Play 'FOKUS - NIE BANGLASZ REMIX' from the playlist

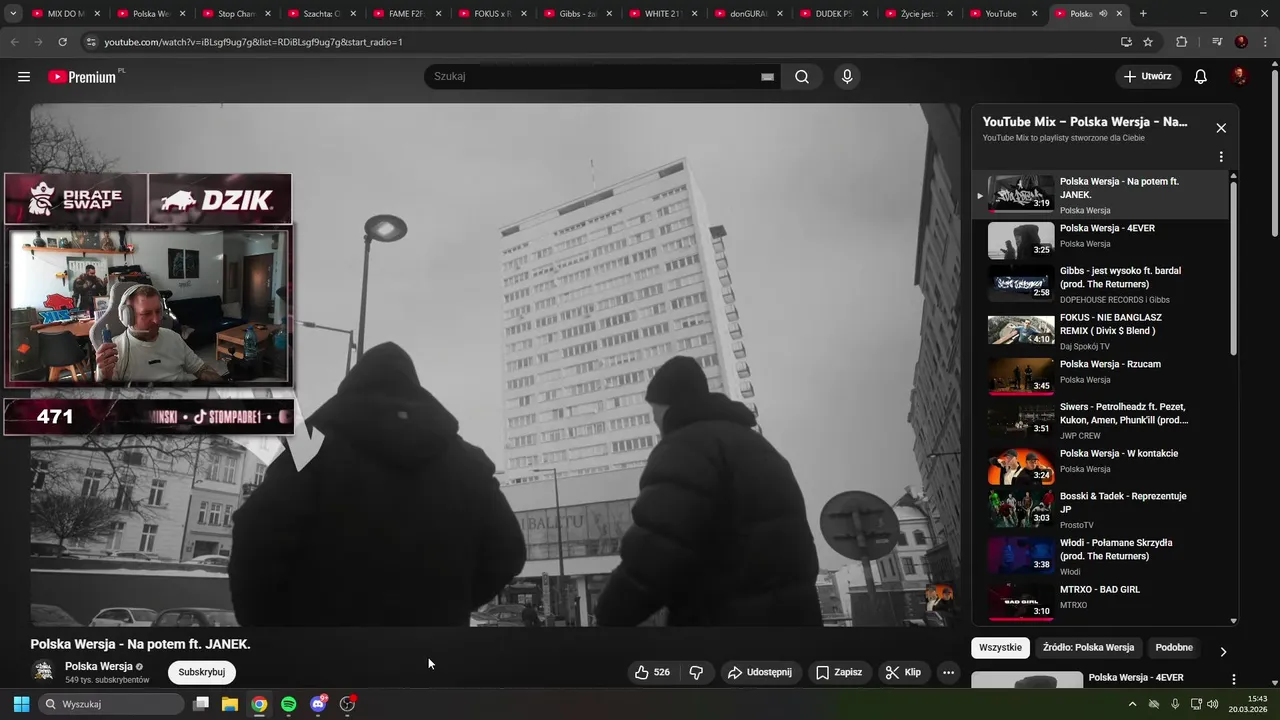point(1100,330)
